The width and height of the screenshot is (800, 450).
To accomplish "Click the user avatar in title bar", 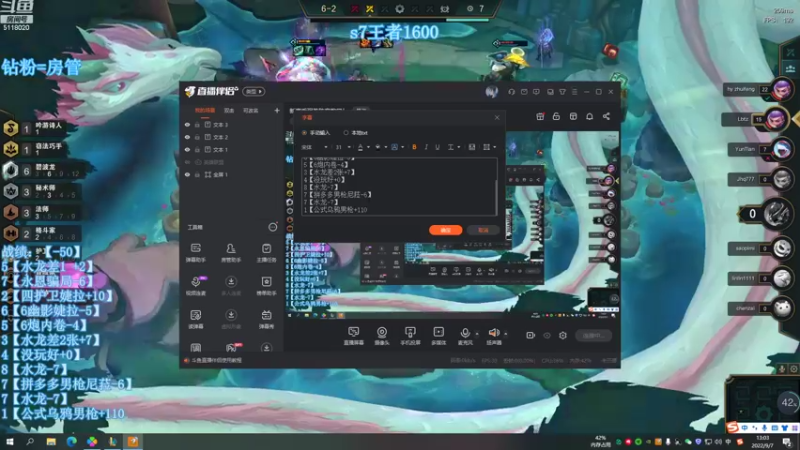I will point(491,92).
